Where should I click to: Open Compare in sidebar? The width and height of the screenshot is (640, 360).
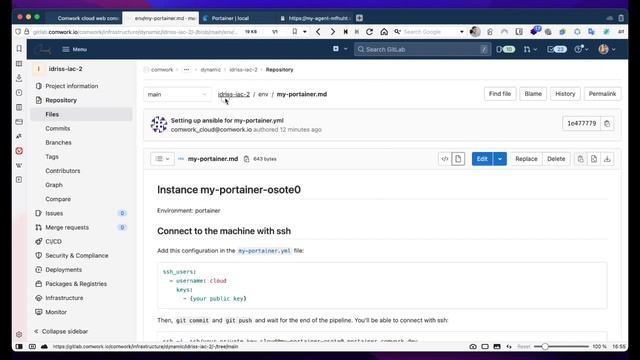pyautogui.click(x=58, y=199)
